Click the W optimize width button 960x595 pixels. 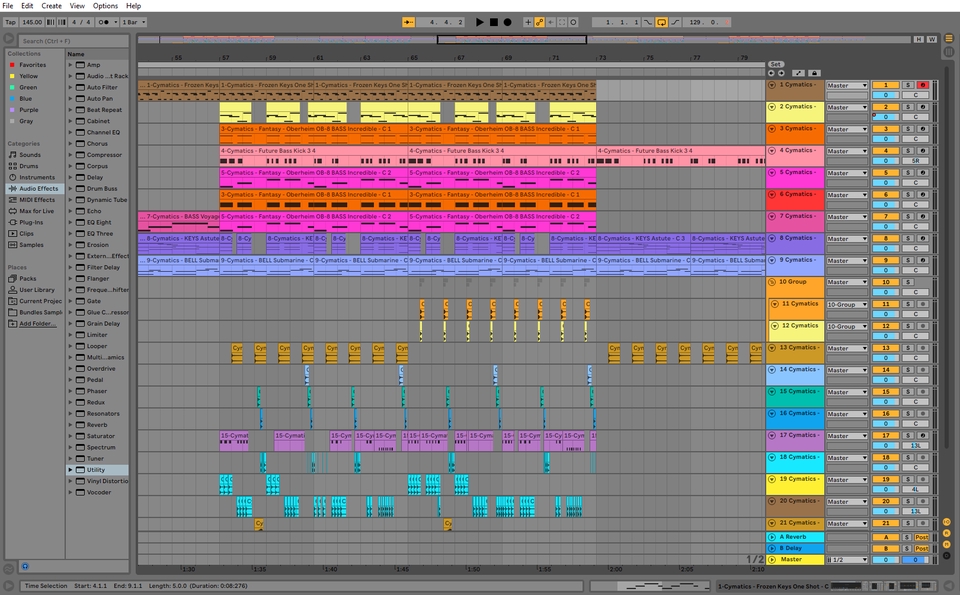pos(932,39)
